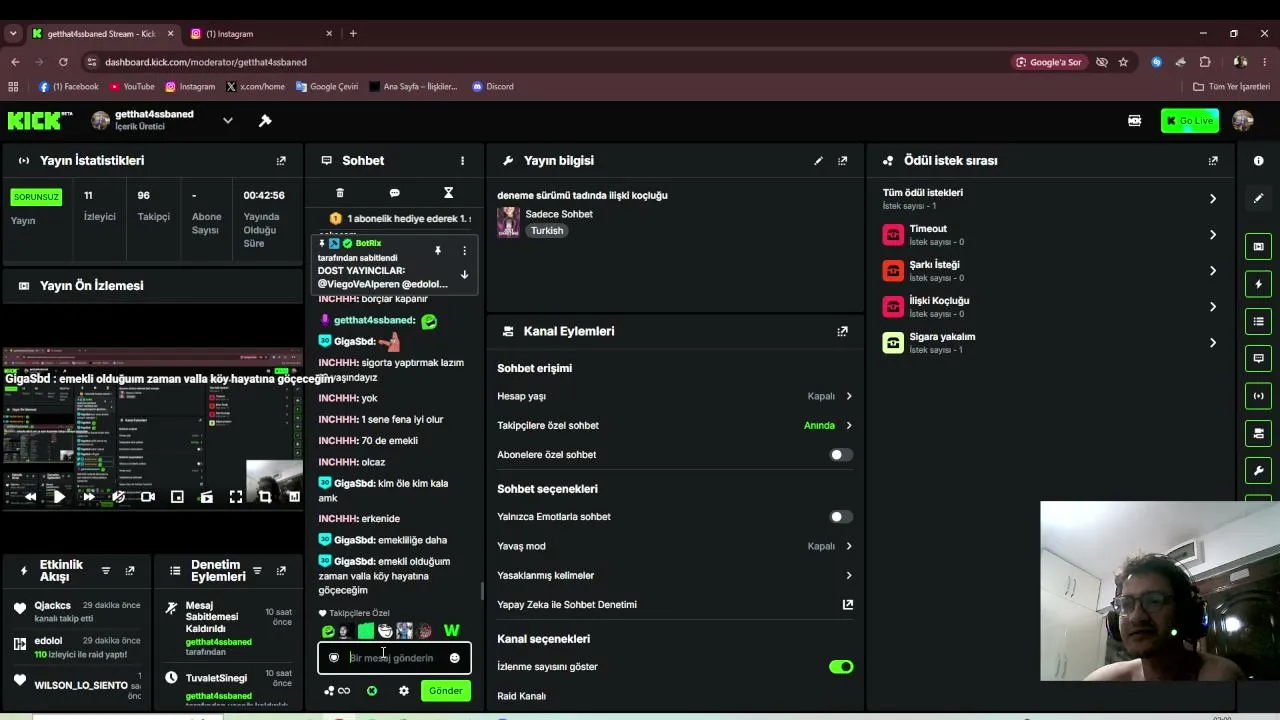Click the hourglass icon in chat toolbar
Image resolution: width=1280 pixels, height=720 pixels.
point(448,193)
